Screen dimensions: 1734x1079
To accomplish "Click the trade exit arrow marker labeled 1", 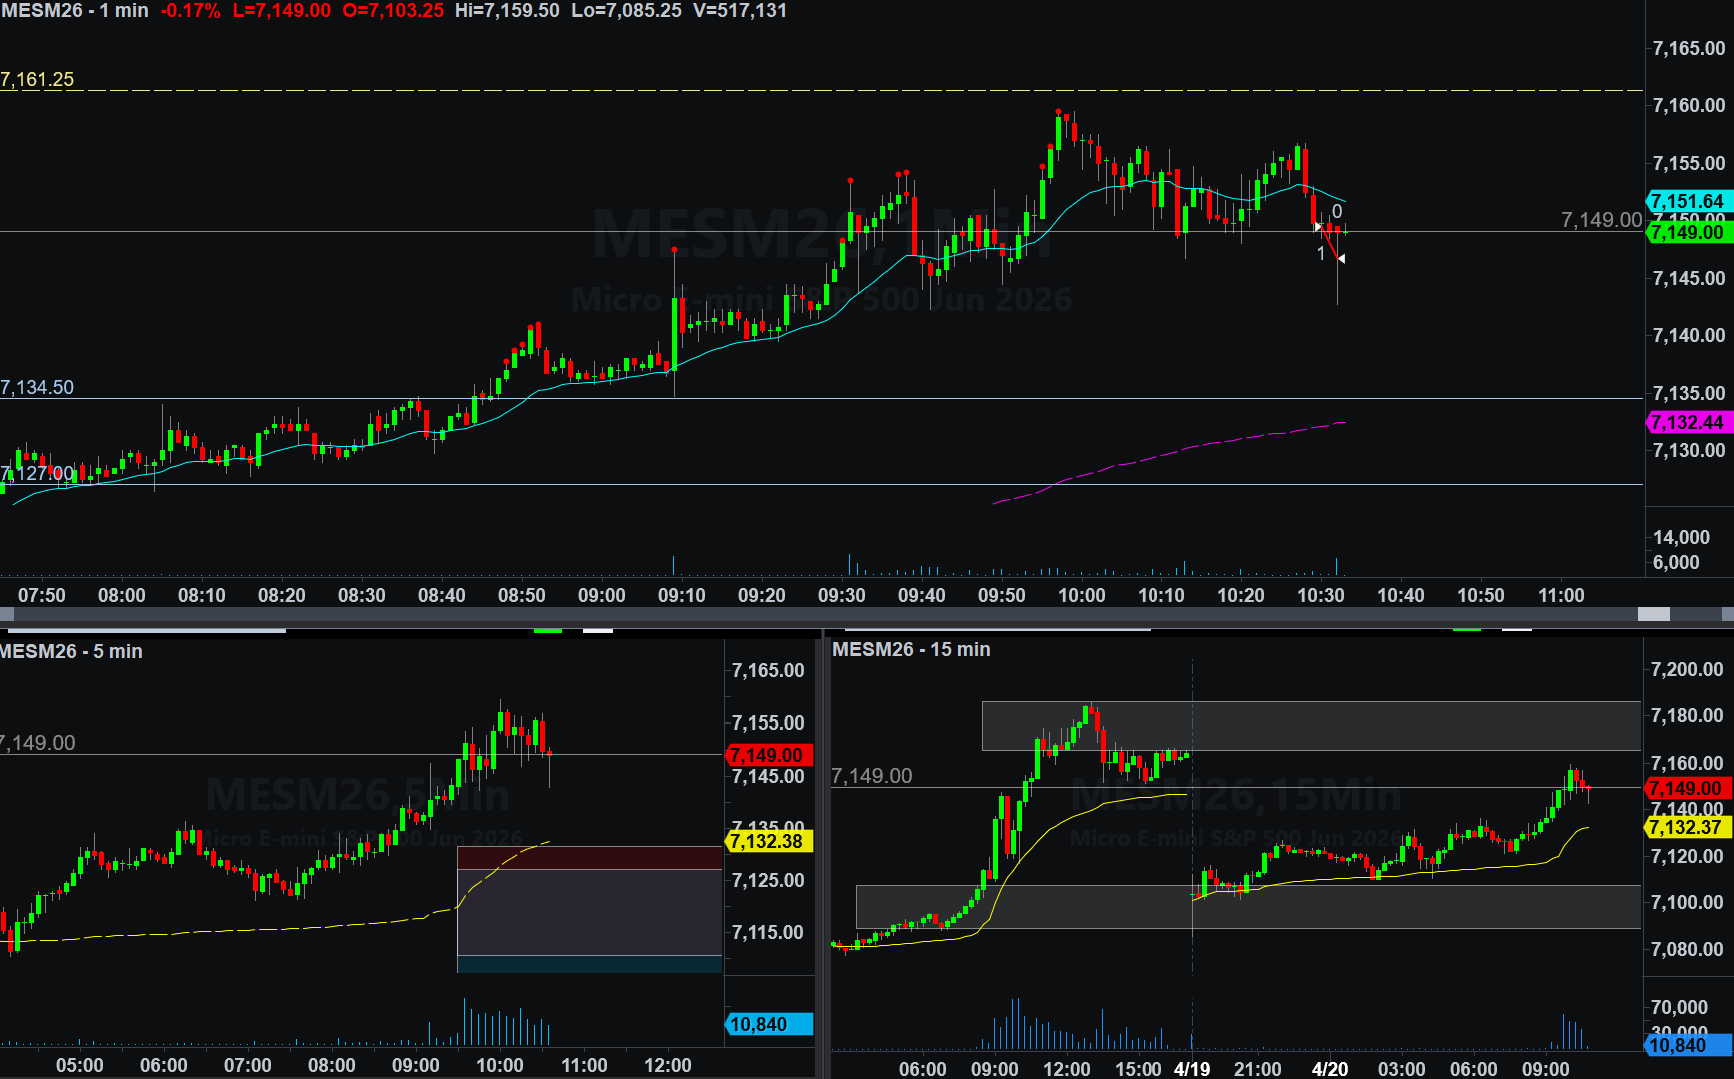I will coord(1341,259).
